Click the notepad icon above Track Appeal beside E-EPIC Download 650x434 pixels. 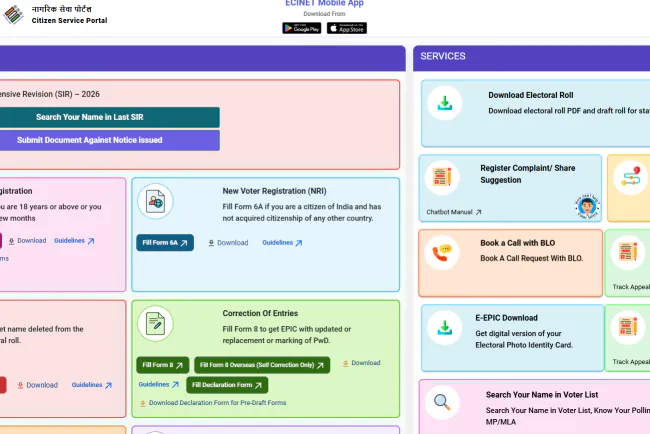pos(628,327)
